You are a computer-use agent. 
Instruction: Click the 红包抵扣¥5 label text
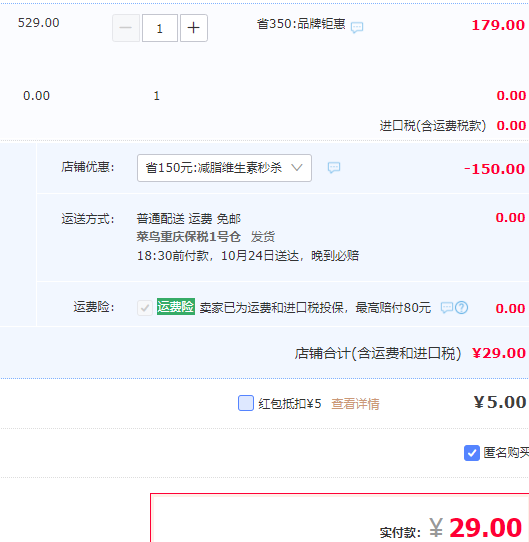[290, 404]
